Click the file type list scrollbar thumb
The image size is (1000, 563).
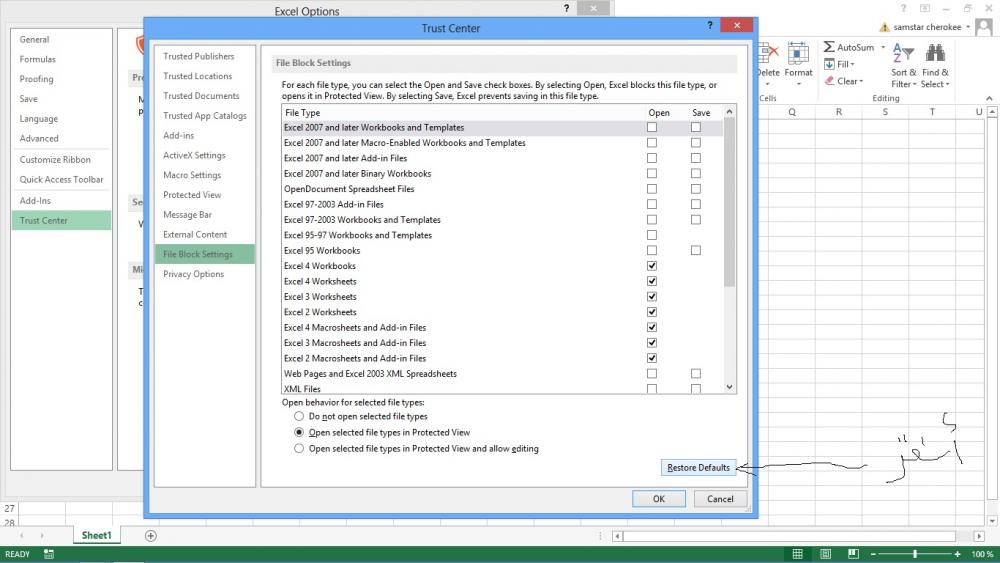click(730, 203)
